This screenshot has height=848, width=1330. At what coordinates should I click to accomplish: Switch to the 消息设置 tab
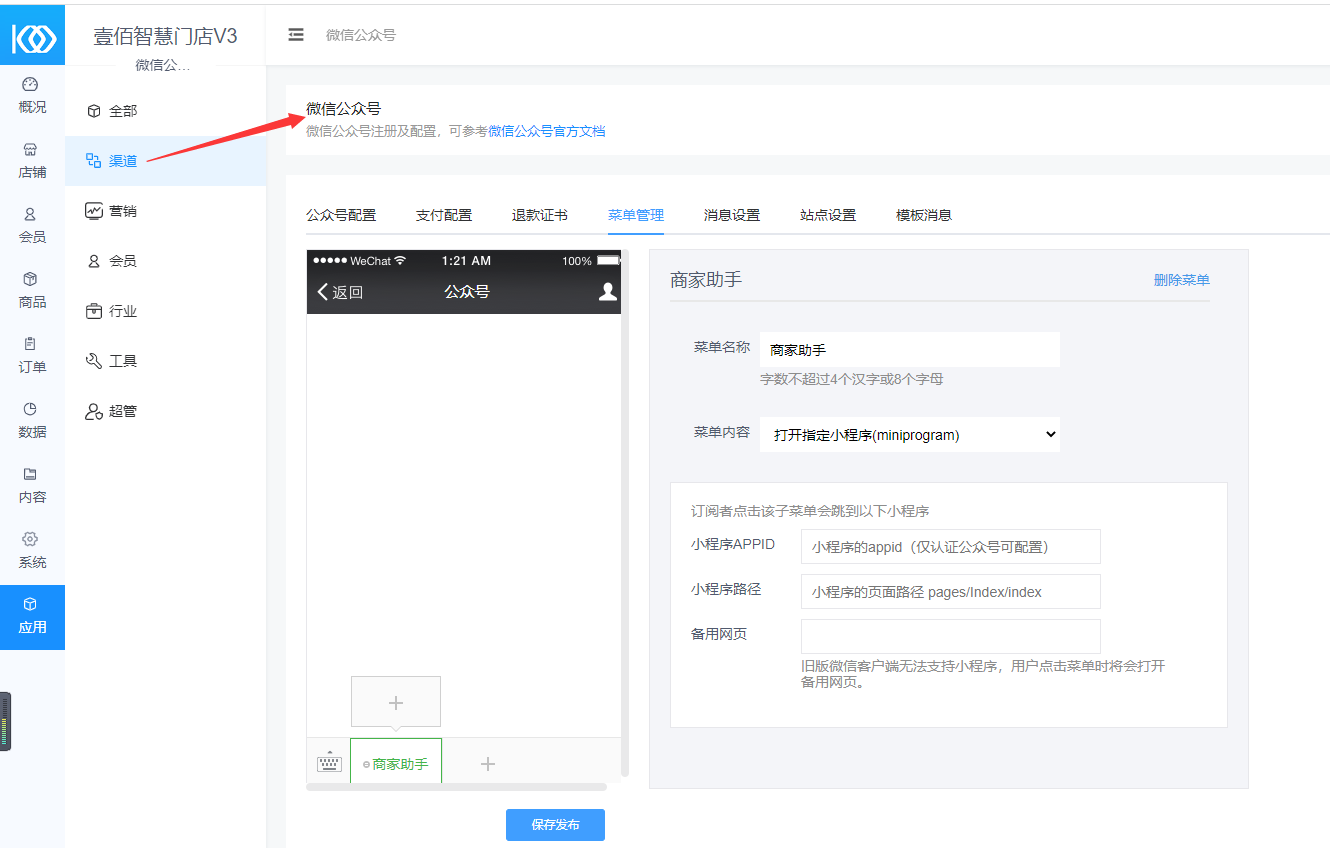(x=732, y=215)
